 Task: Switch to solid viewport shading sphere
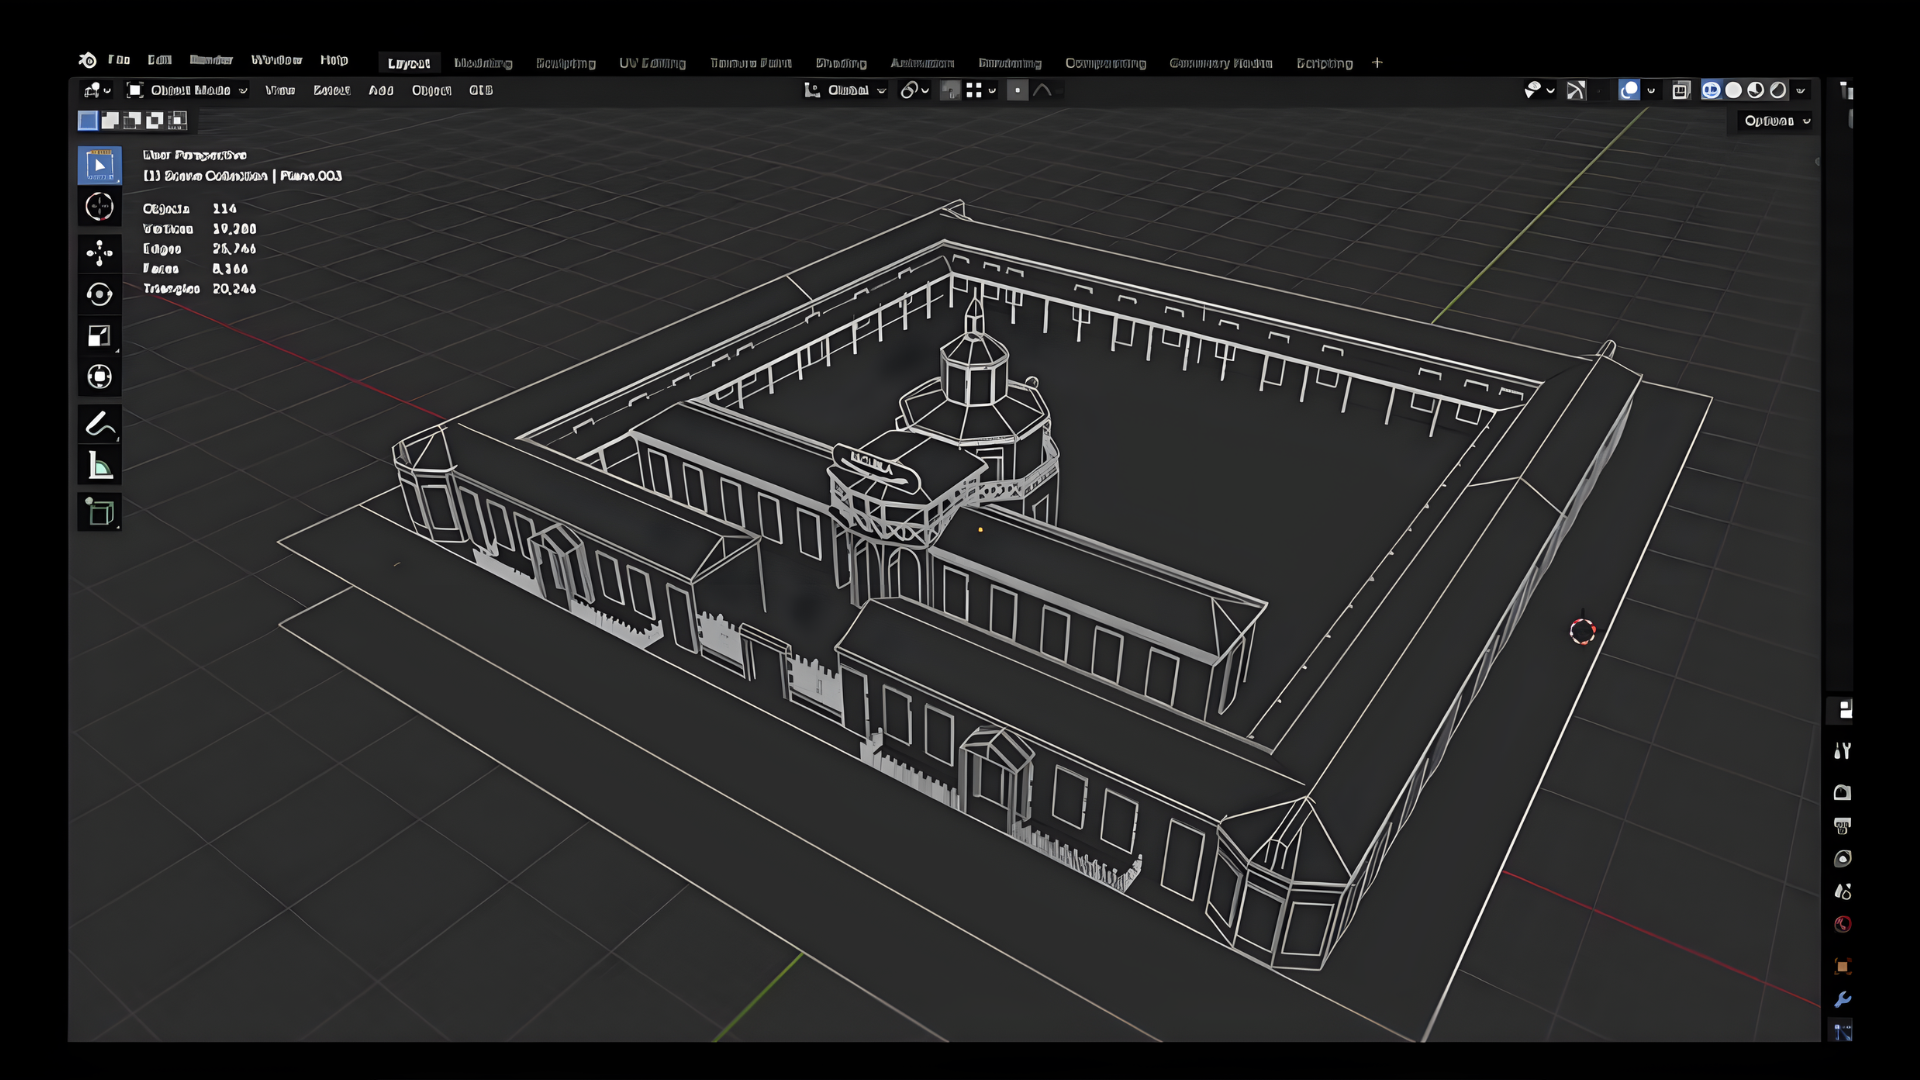coord(1734,90)
